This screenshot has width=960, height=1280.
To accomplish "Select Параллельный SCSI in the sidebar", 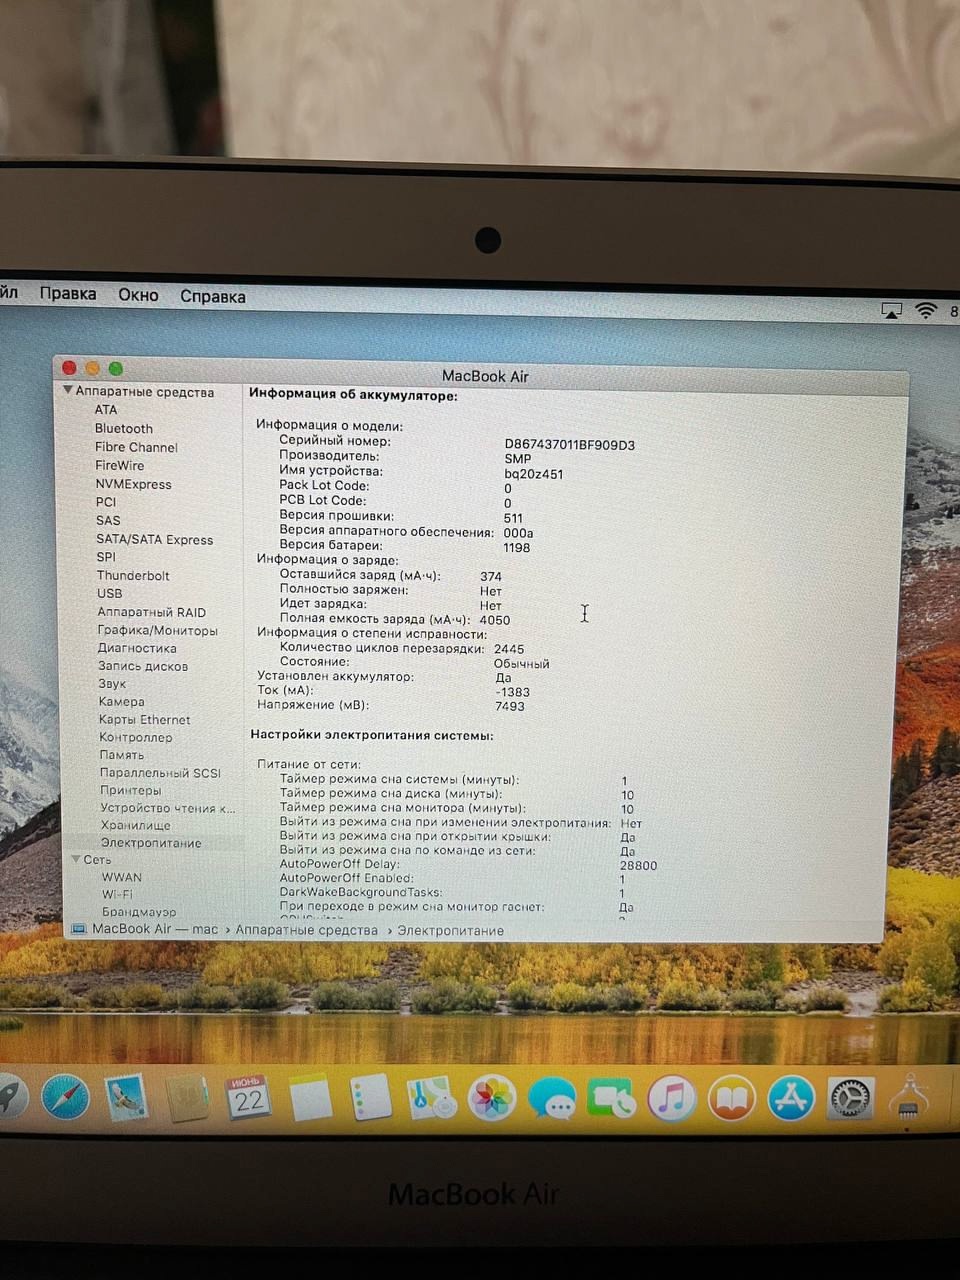I will [160, 773].
